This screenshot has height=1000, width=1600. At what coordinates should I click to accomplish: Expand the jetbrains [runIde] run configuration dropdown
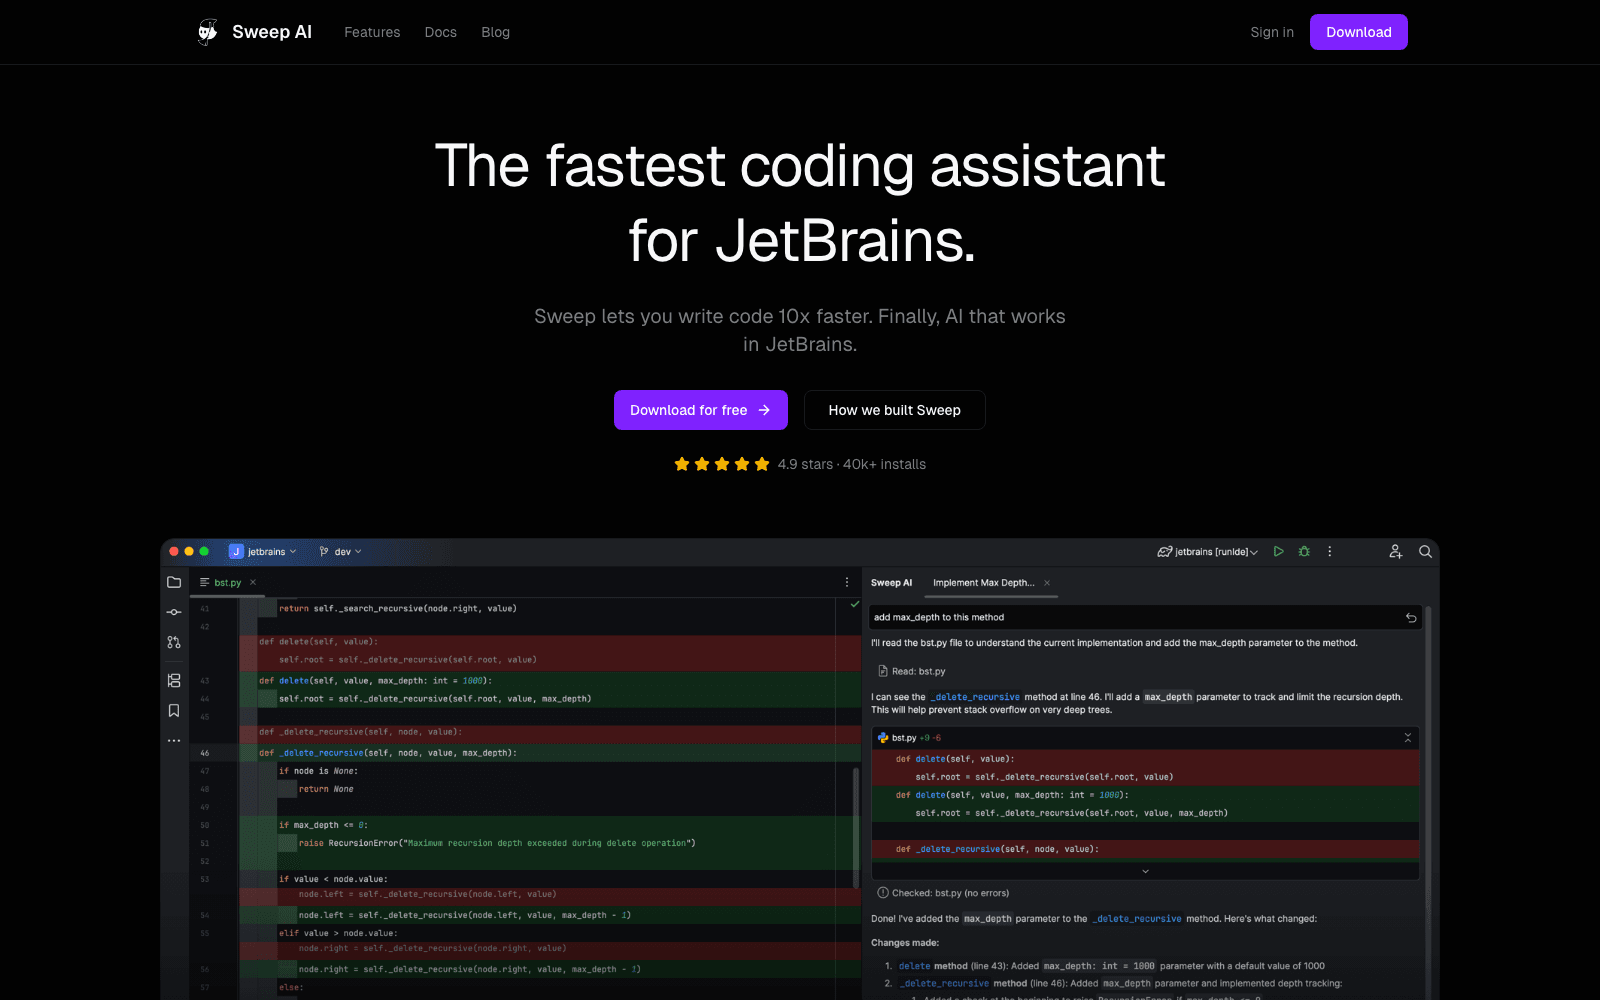point(1208,552)
